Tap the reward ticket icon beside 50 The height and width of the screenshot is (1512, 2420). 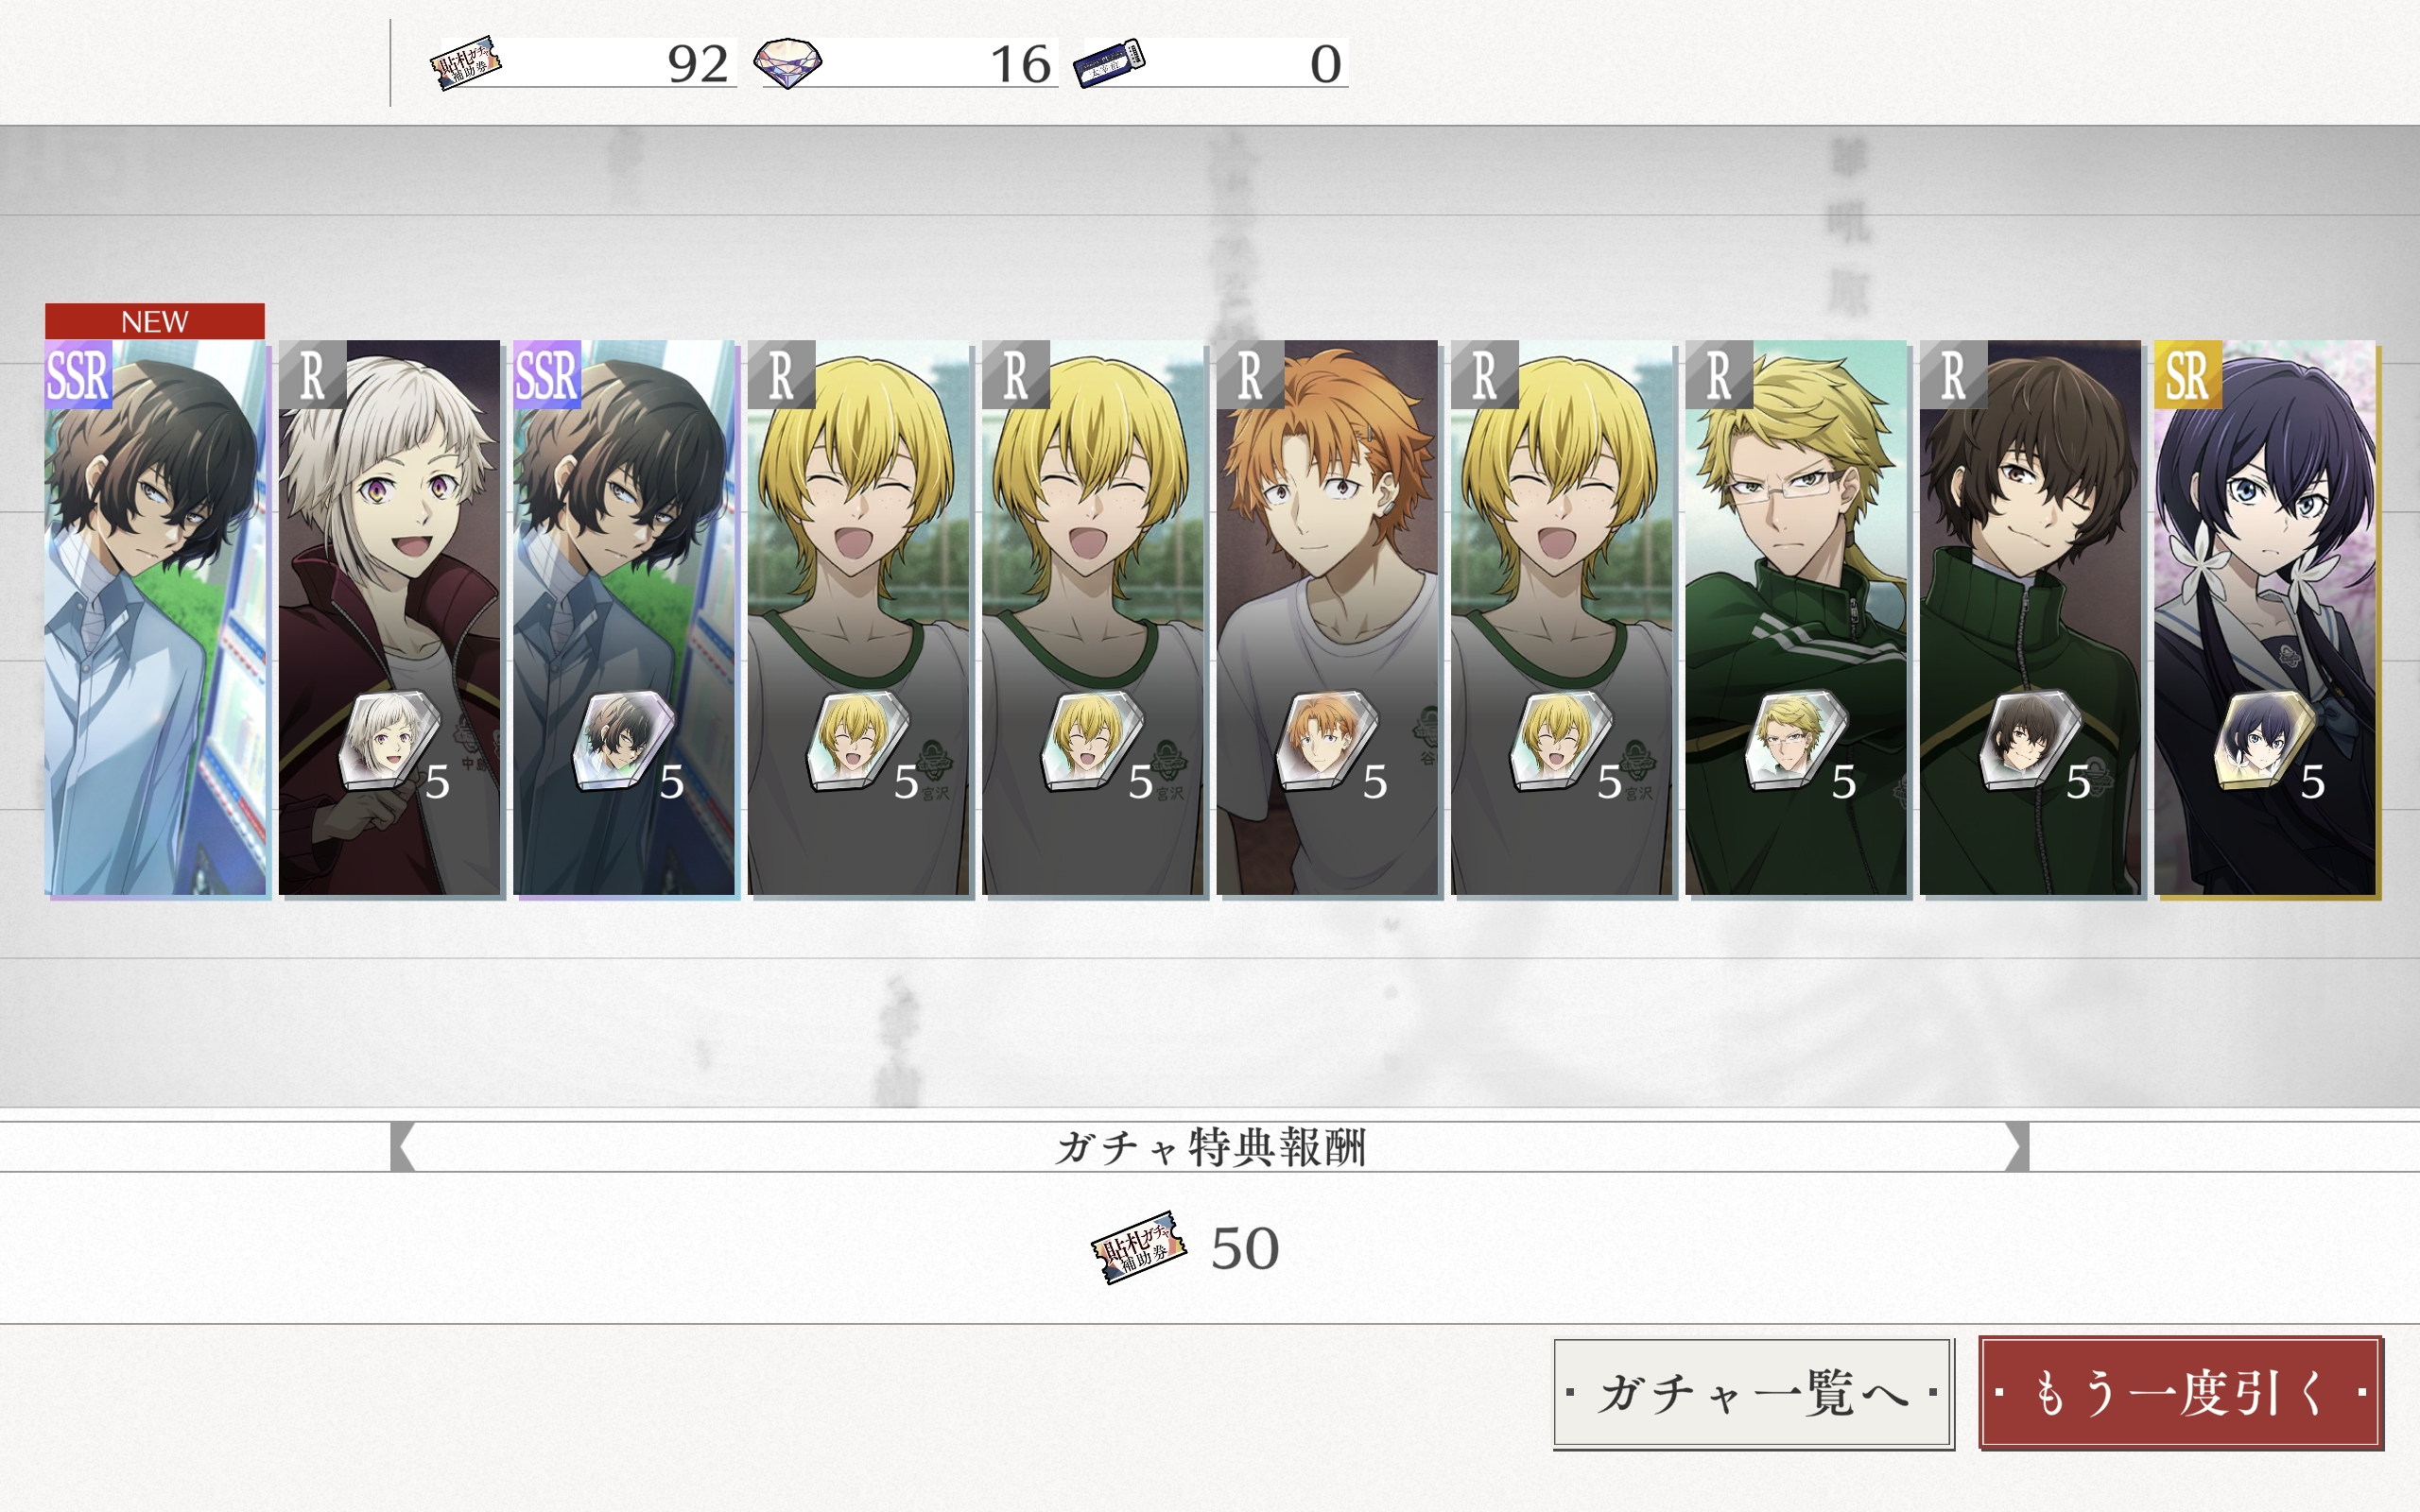[1139, 1247]
